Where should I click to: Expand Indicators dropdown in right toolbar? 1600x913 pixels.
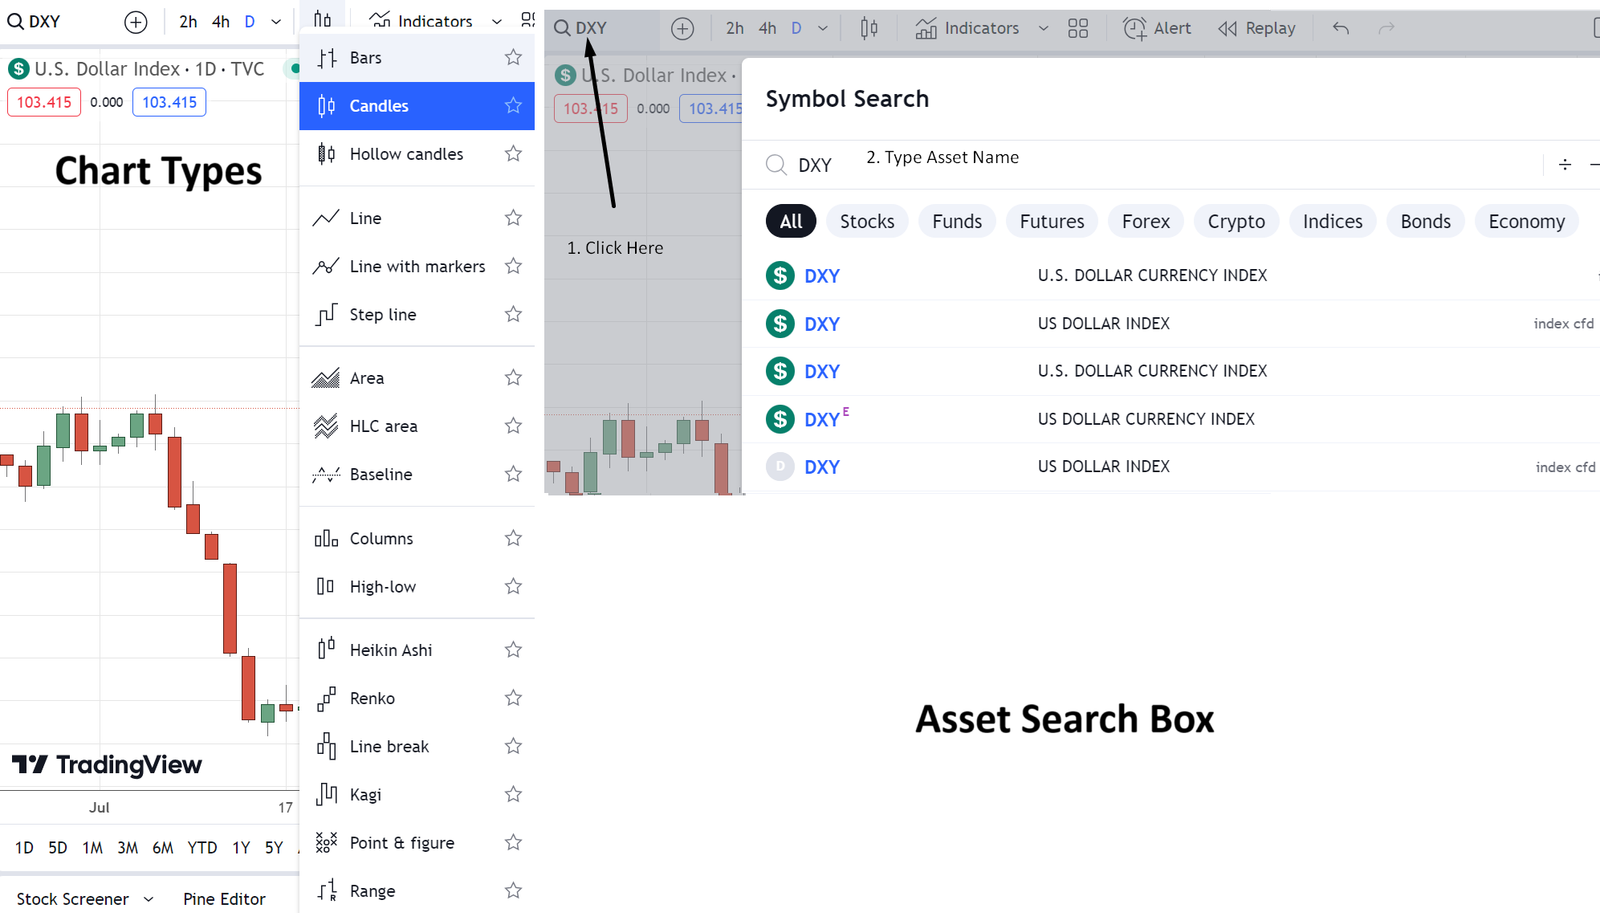point(1043,29)
